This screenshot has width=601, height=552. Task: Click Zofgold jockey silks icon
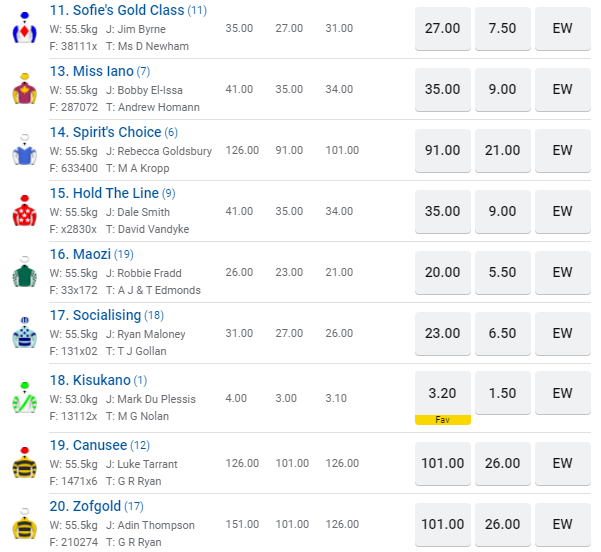pyautogui.click(x=23, y=525)
